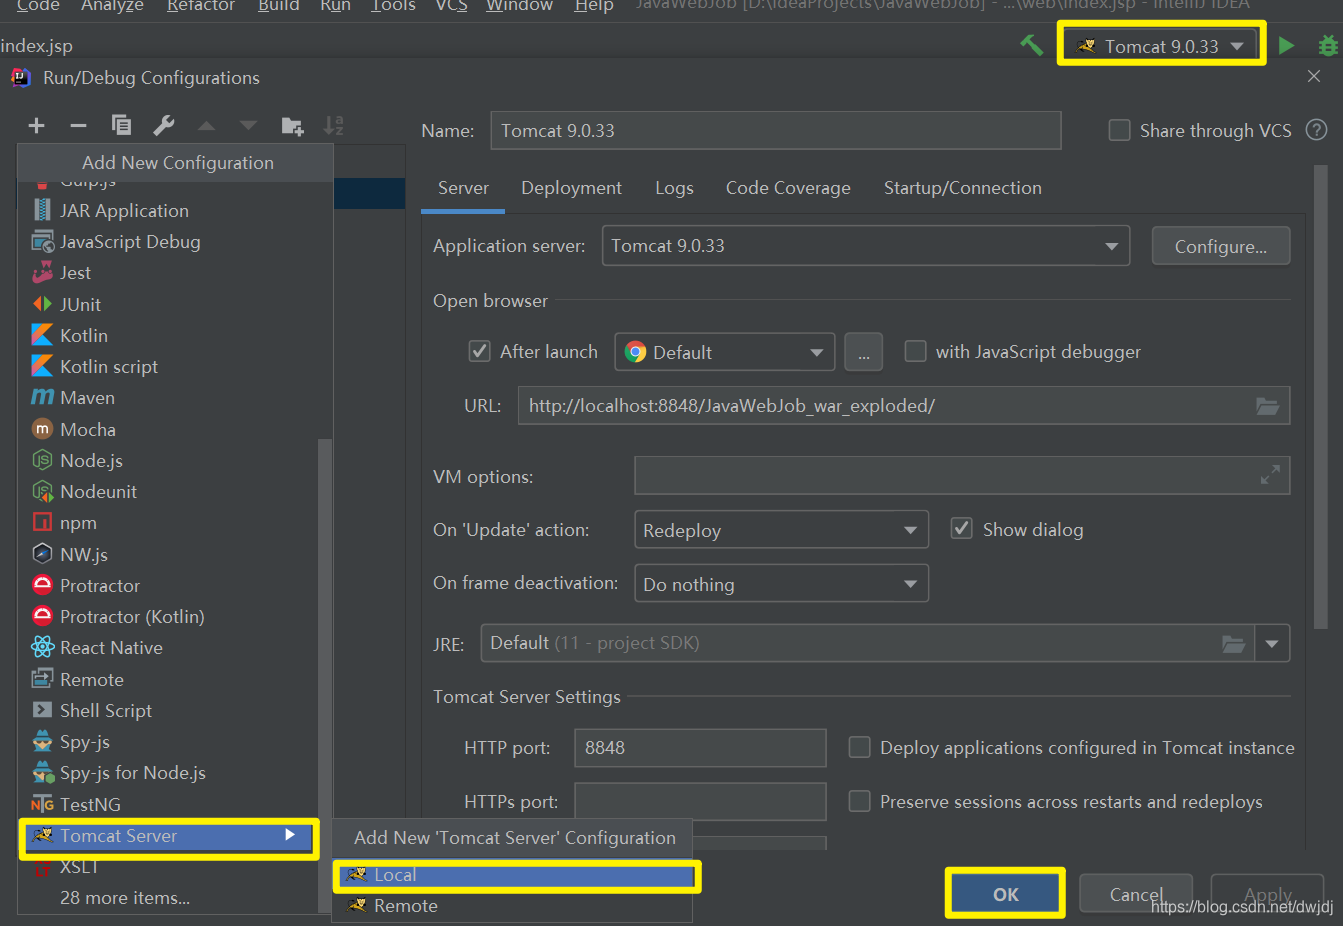Expand the JRE dropdown arrow
Viewport: 1343px width, 926px height.
point(1272,644)
